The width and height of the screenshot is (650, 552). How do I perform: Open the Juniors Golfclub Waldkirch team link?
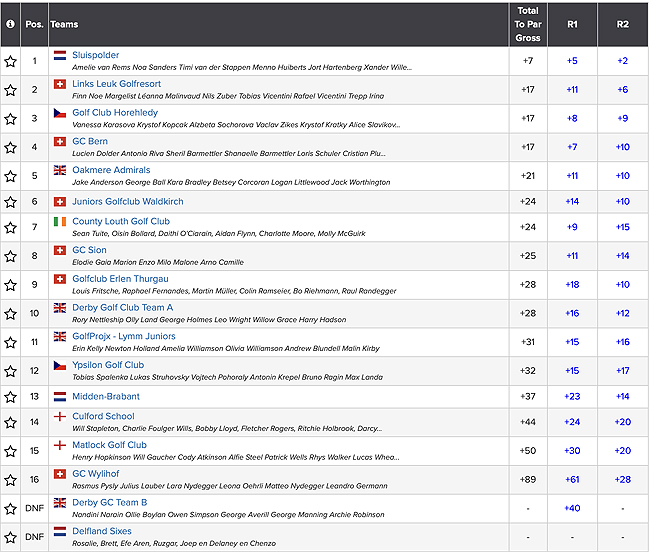[x=128, y=201]
